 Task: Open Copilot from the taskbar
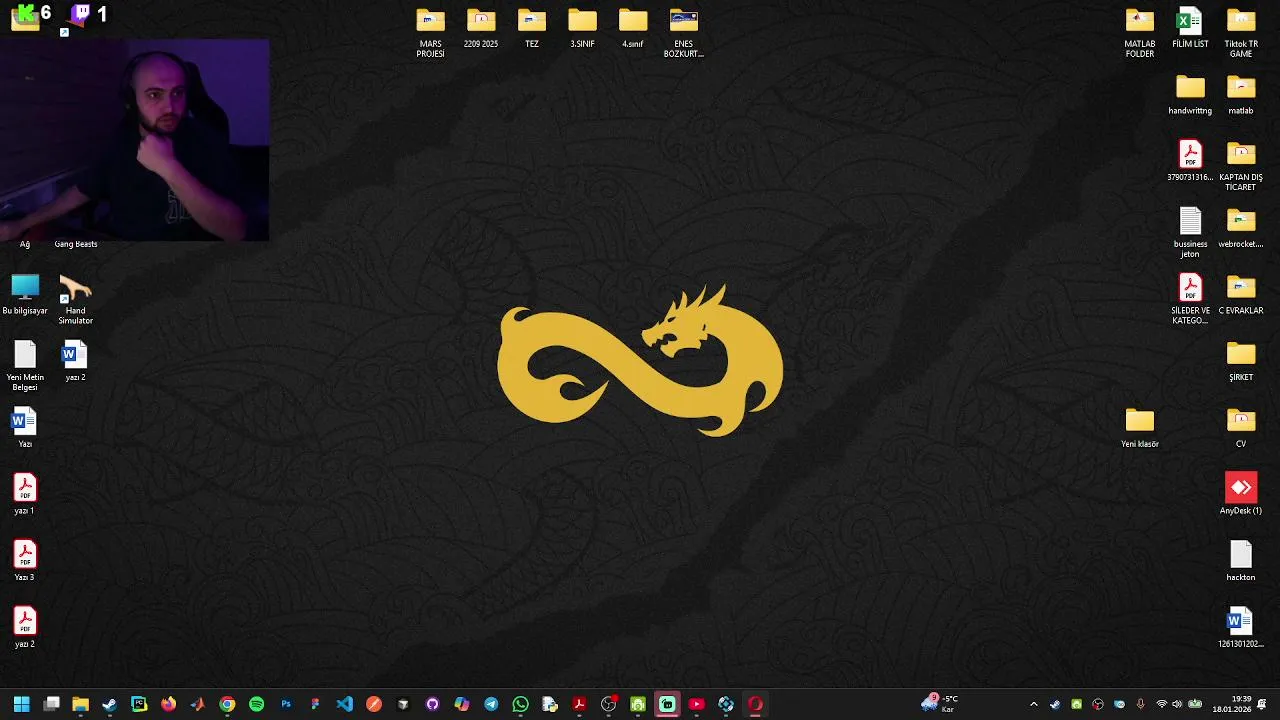tap(462, 704)
